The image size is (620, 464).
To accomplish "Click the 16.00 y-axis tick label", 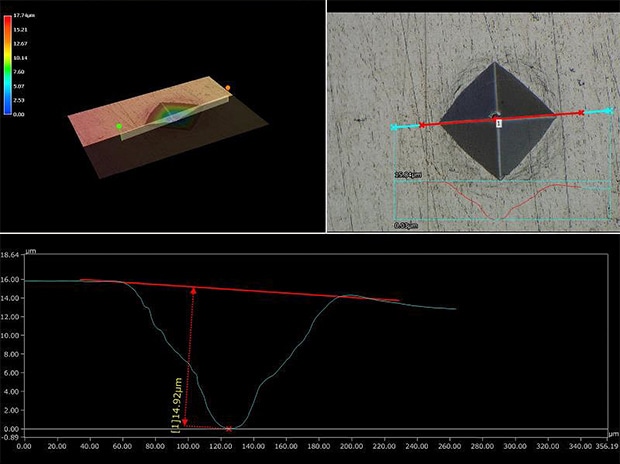I will tap(10, 279).
